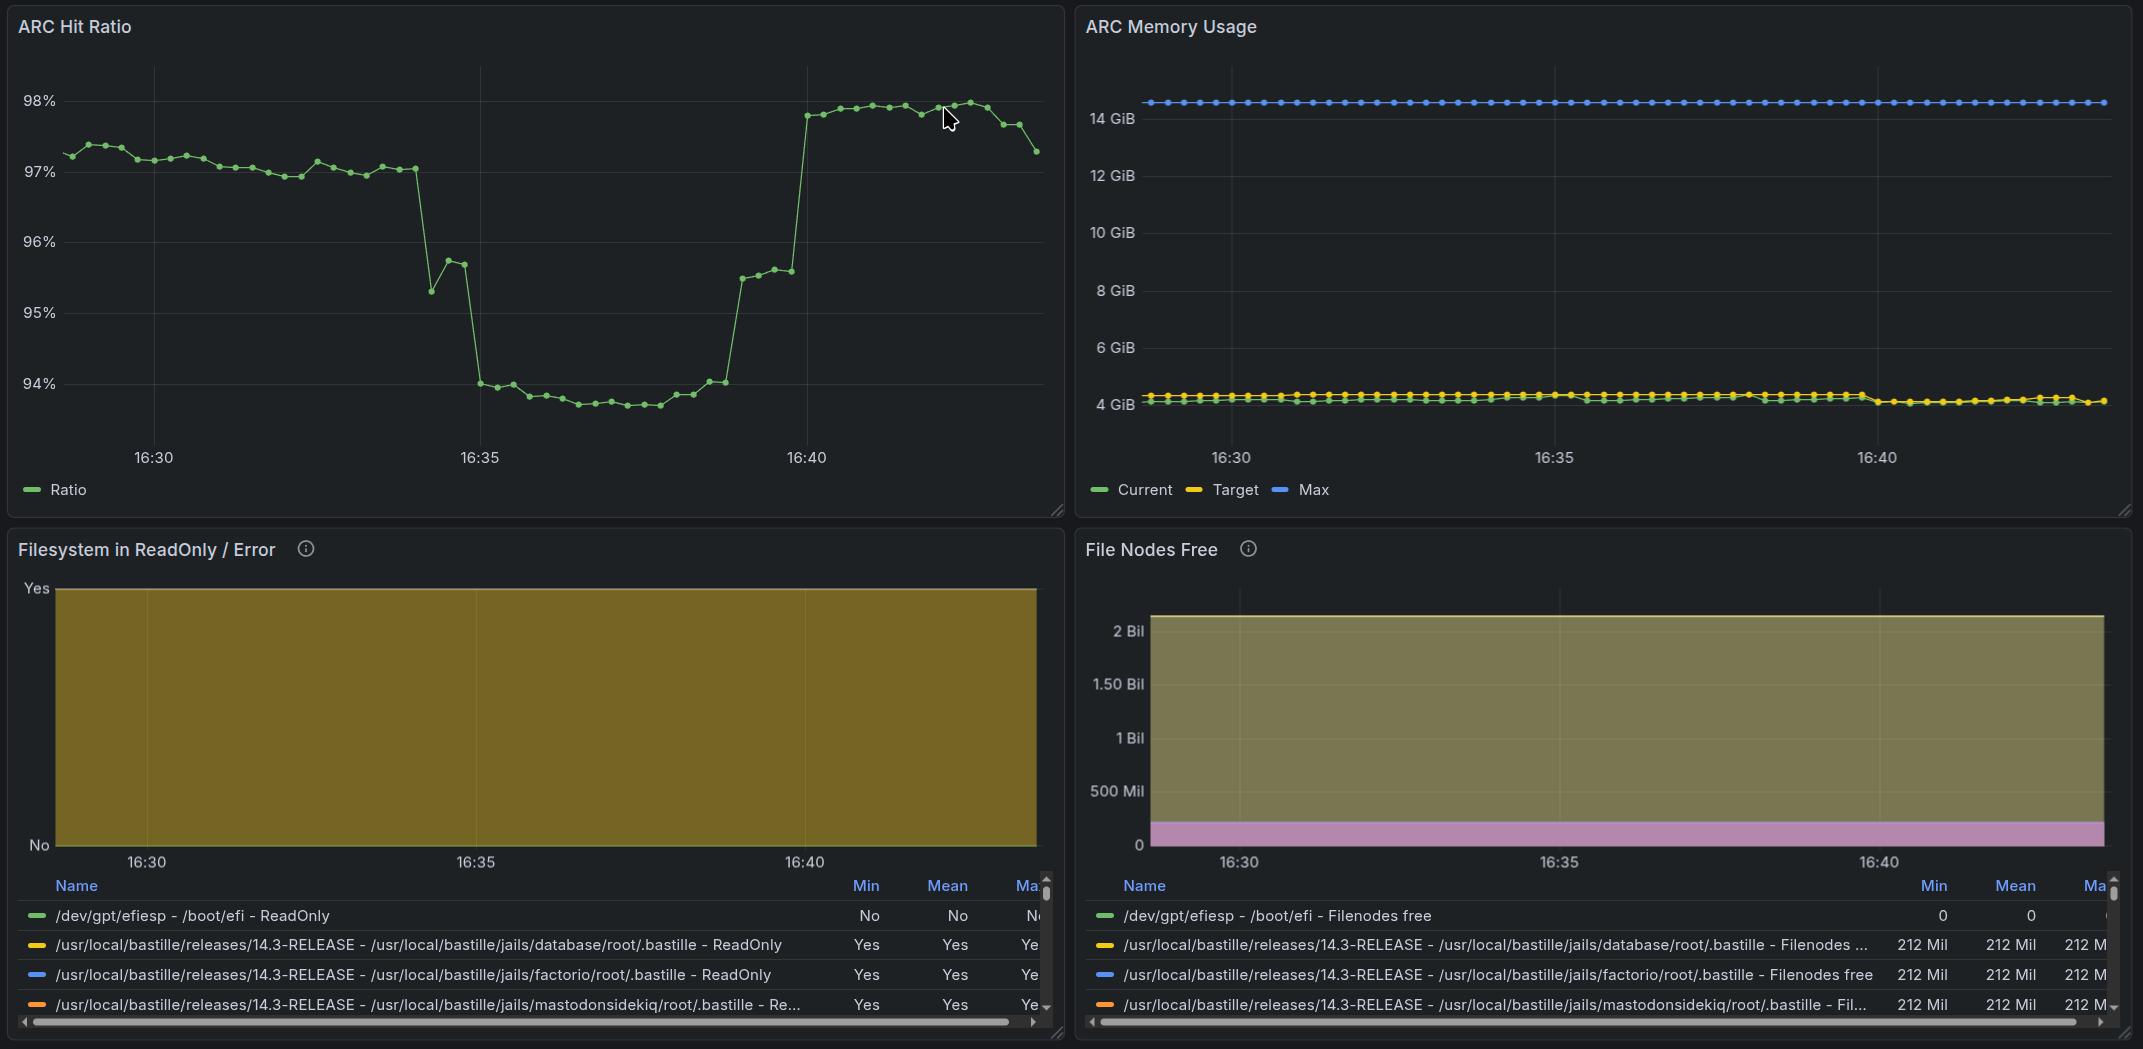Click info icon beside File Nodes Free title
This screenshot has height=1049, width=2143.
(1248, 549)
